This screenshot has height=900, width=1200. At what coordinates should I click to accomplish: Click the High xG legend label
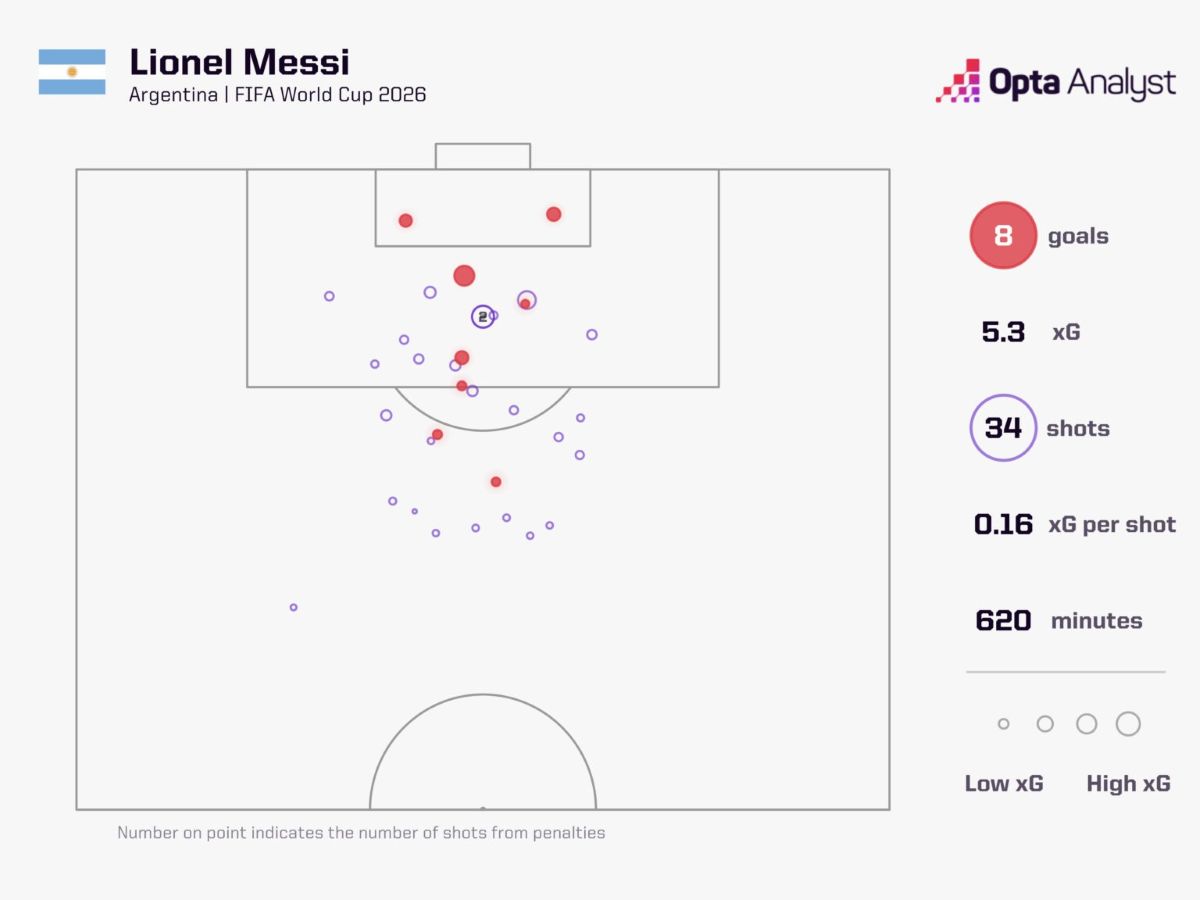1128,783
